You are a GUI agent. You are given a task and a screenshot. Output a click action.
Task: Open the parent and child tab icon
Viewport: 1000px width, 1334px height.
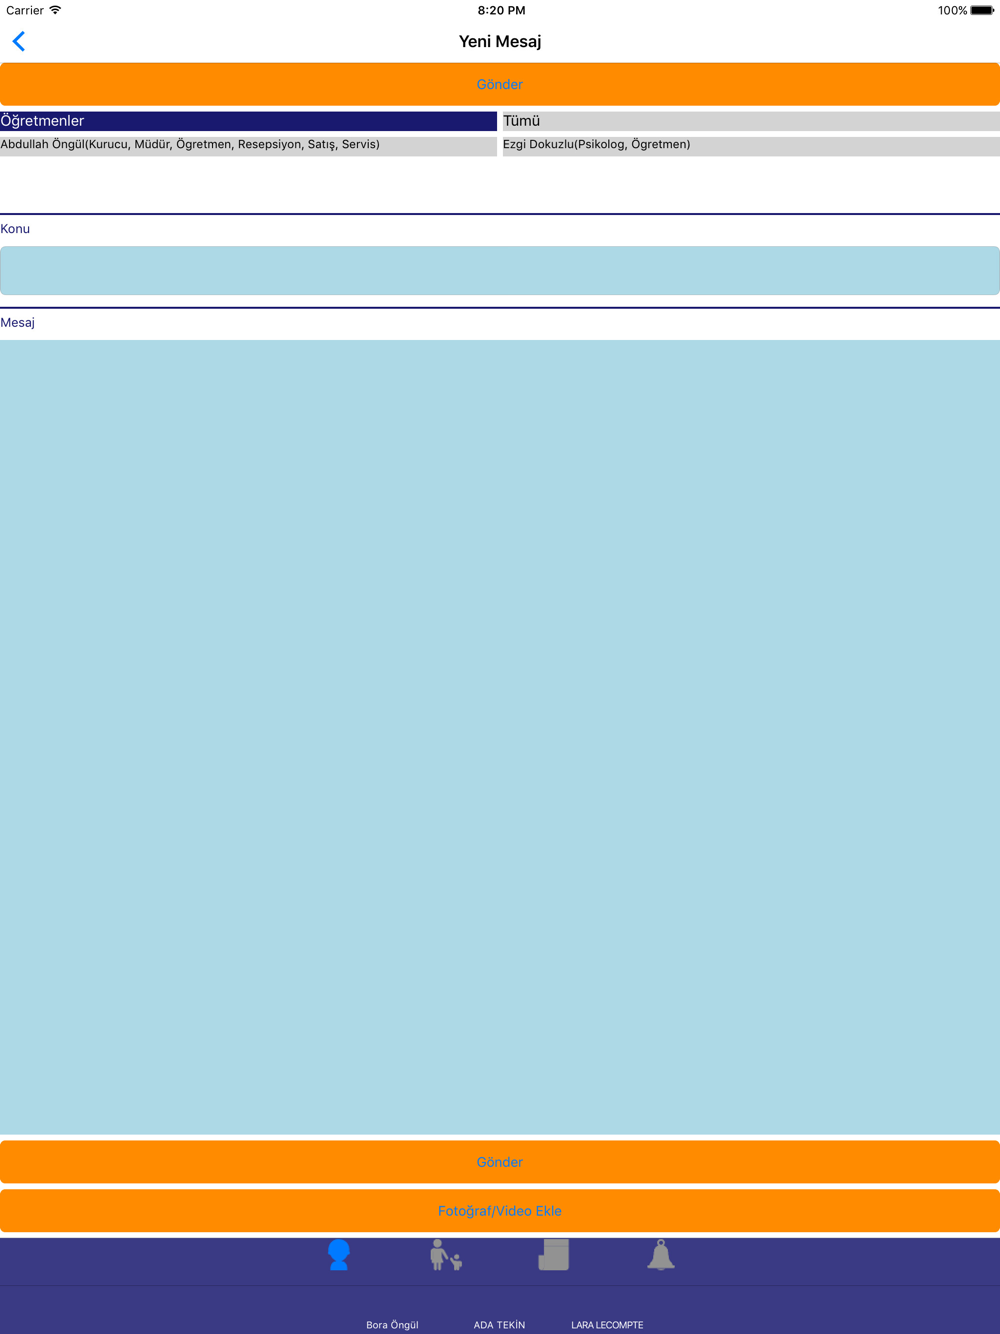tap(446, 1255)
